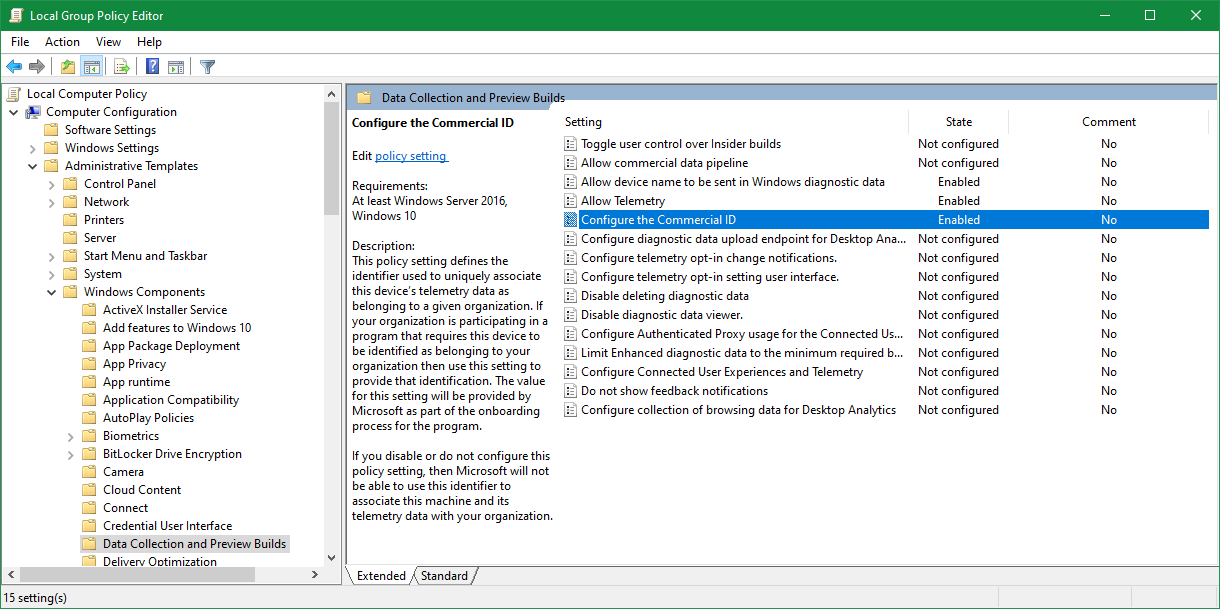Toggle the Show/Hide Action Pane icon
The width and height of the screenshot is (1220, 609).
pyautogui.click(x=176, y=67)
